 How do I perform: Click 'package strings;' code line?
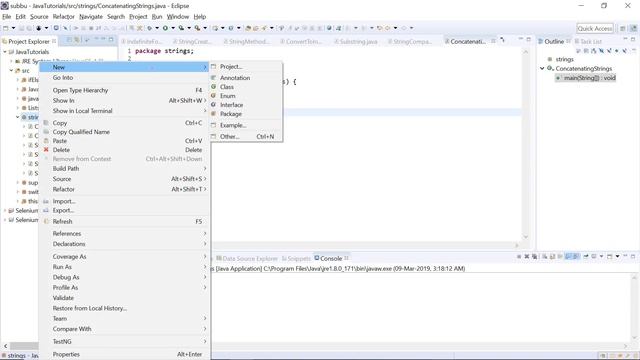164,51
